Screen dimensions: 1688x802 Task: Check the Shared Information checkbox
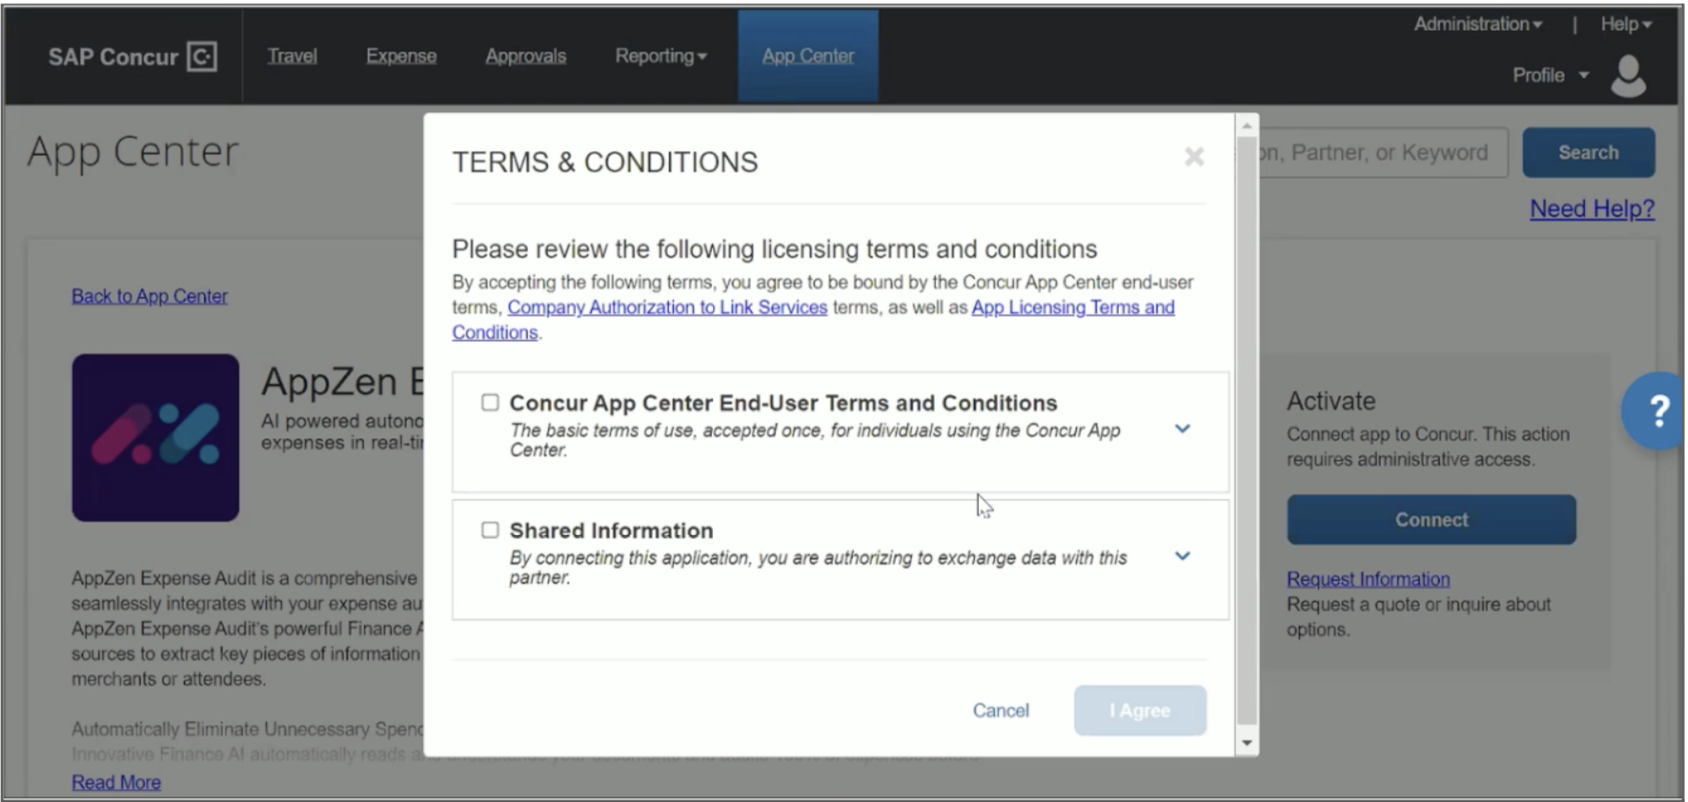click(490, 530)
